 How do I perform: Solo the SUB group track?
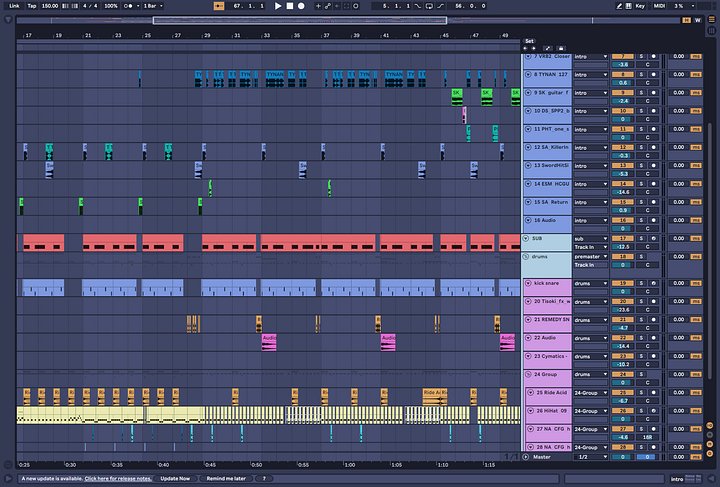641,239
